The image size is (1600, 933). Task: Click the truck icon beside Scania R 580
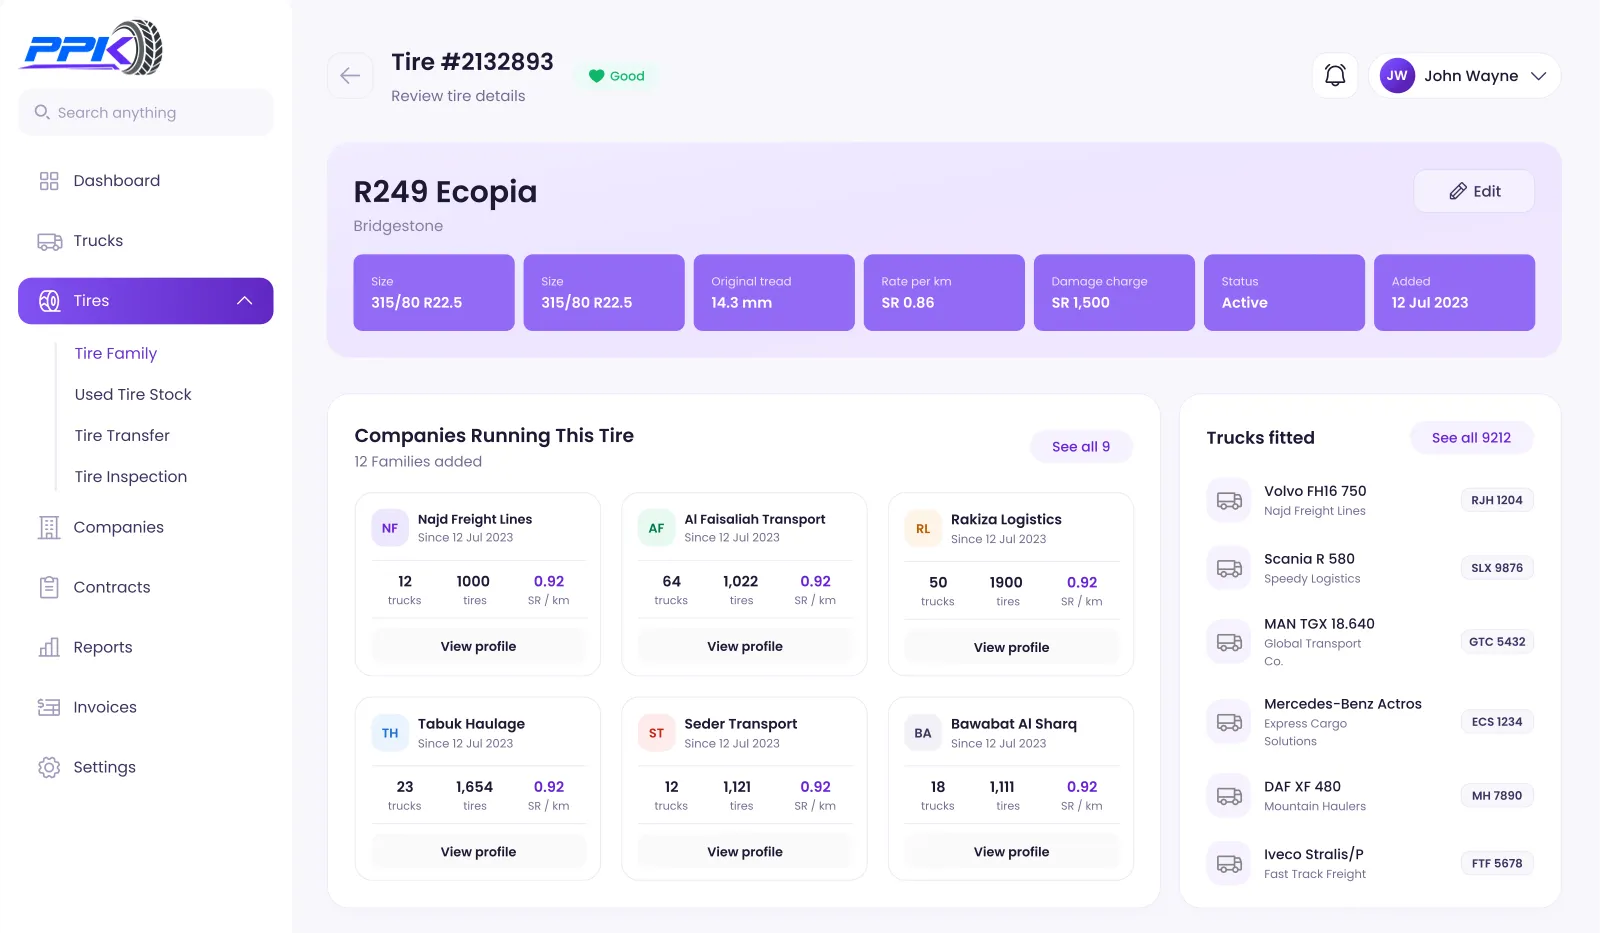click(1229, 568)
